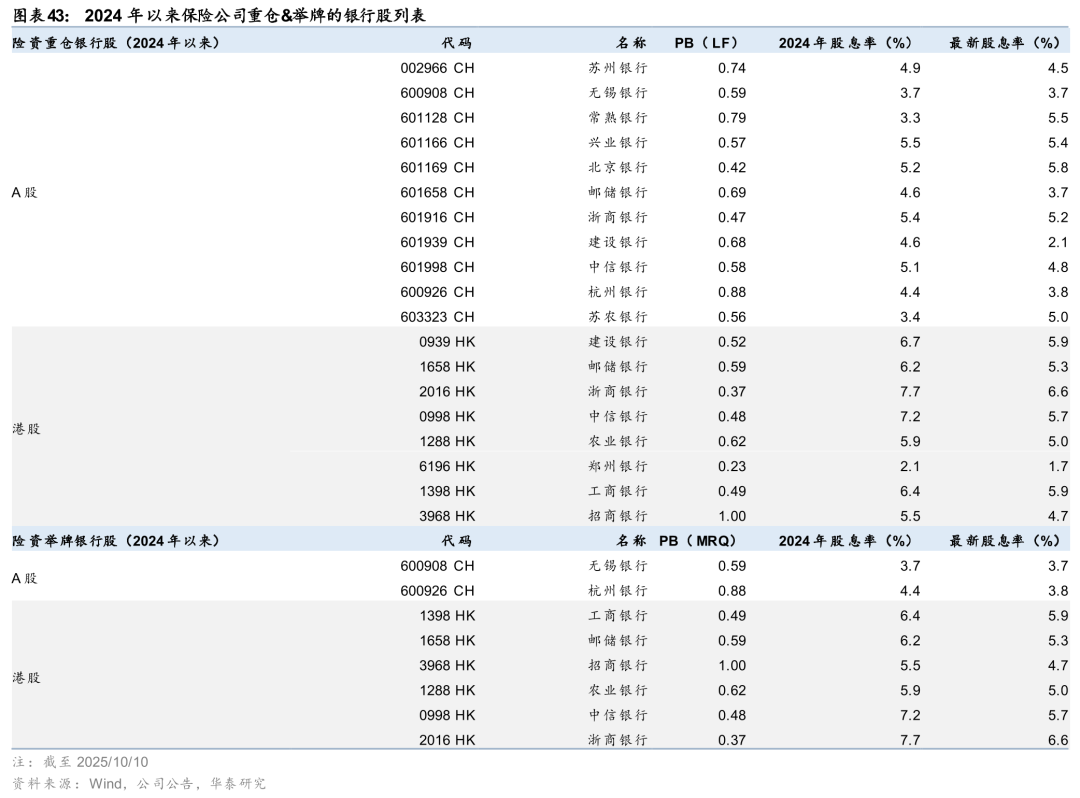
Task: Click the 资料来源 source line
Action: (139, 784)
